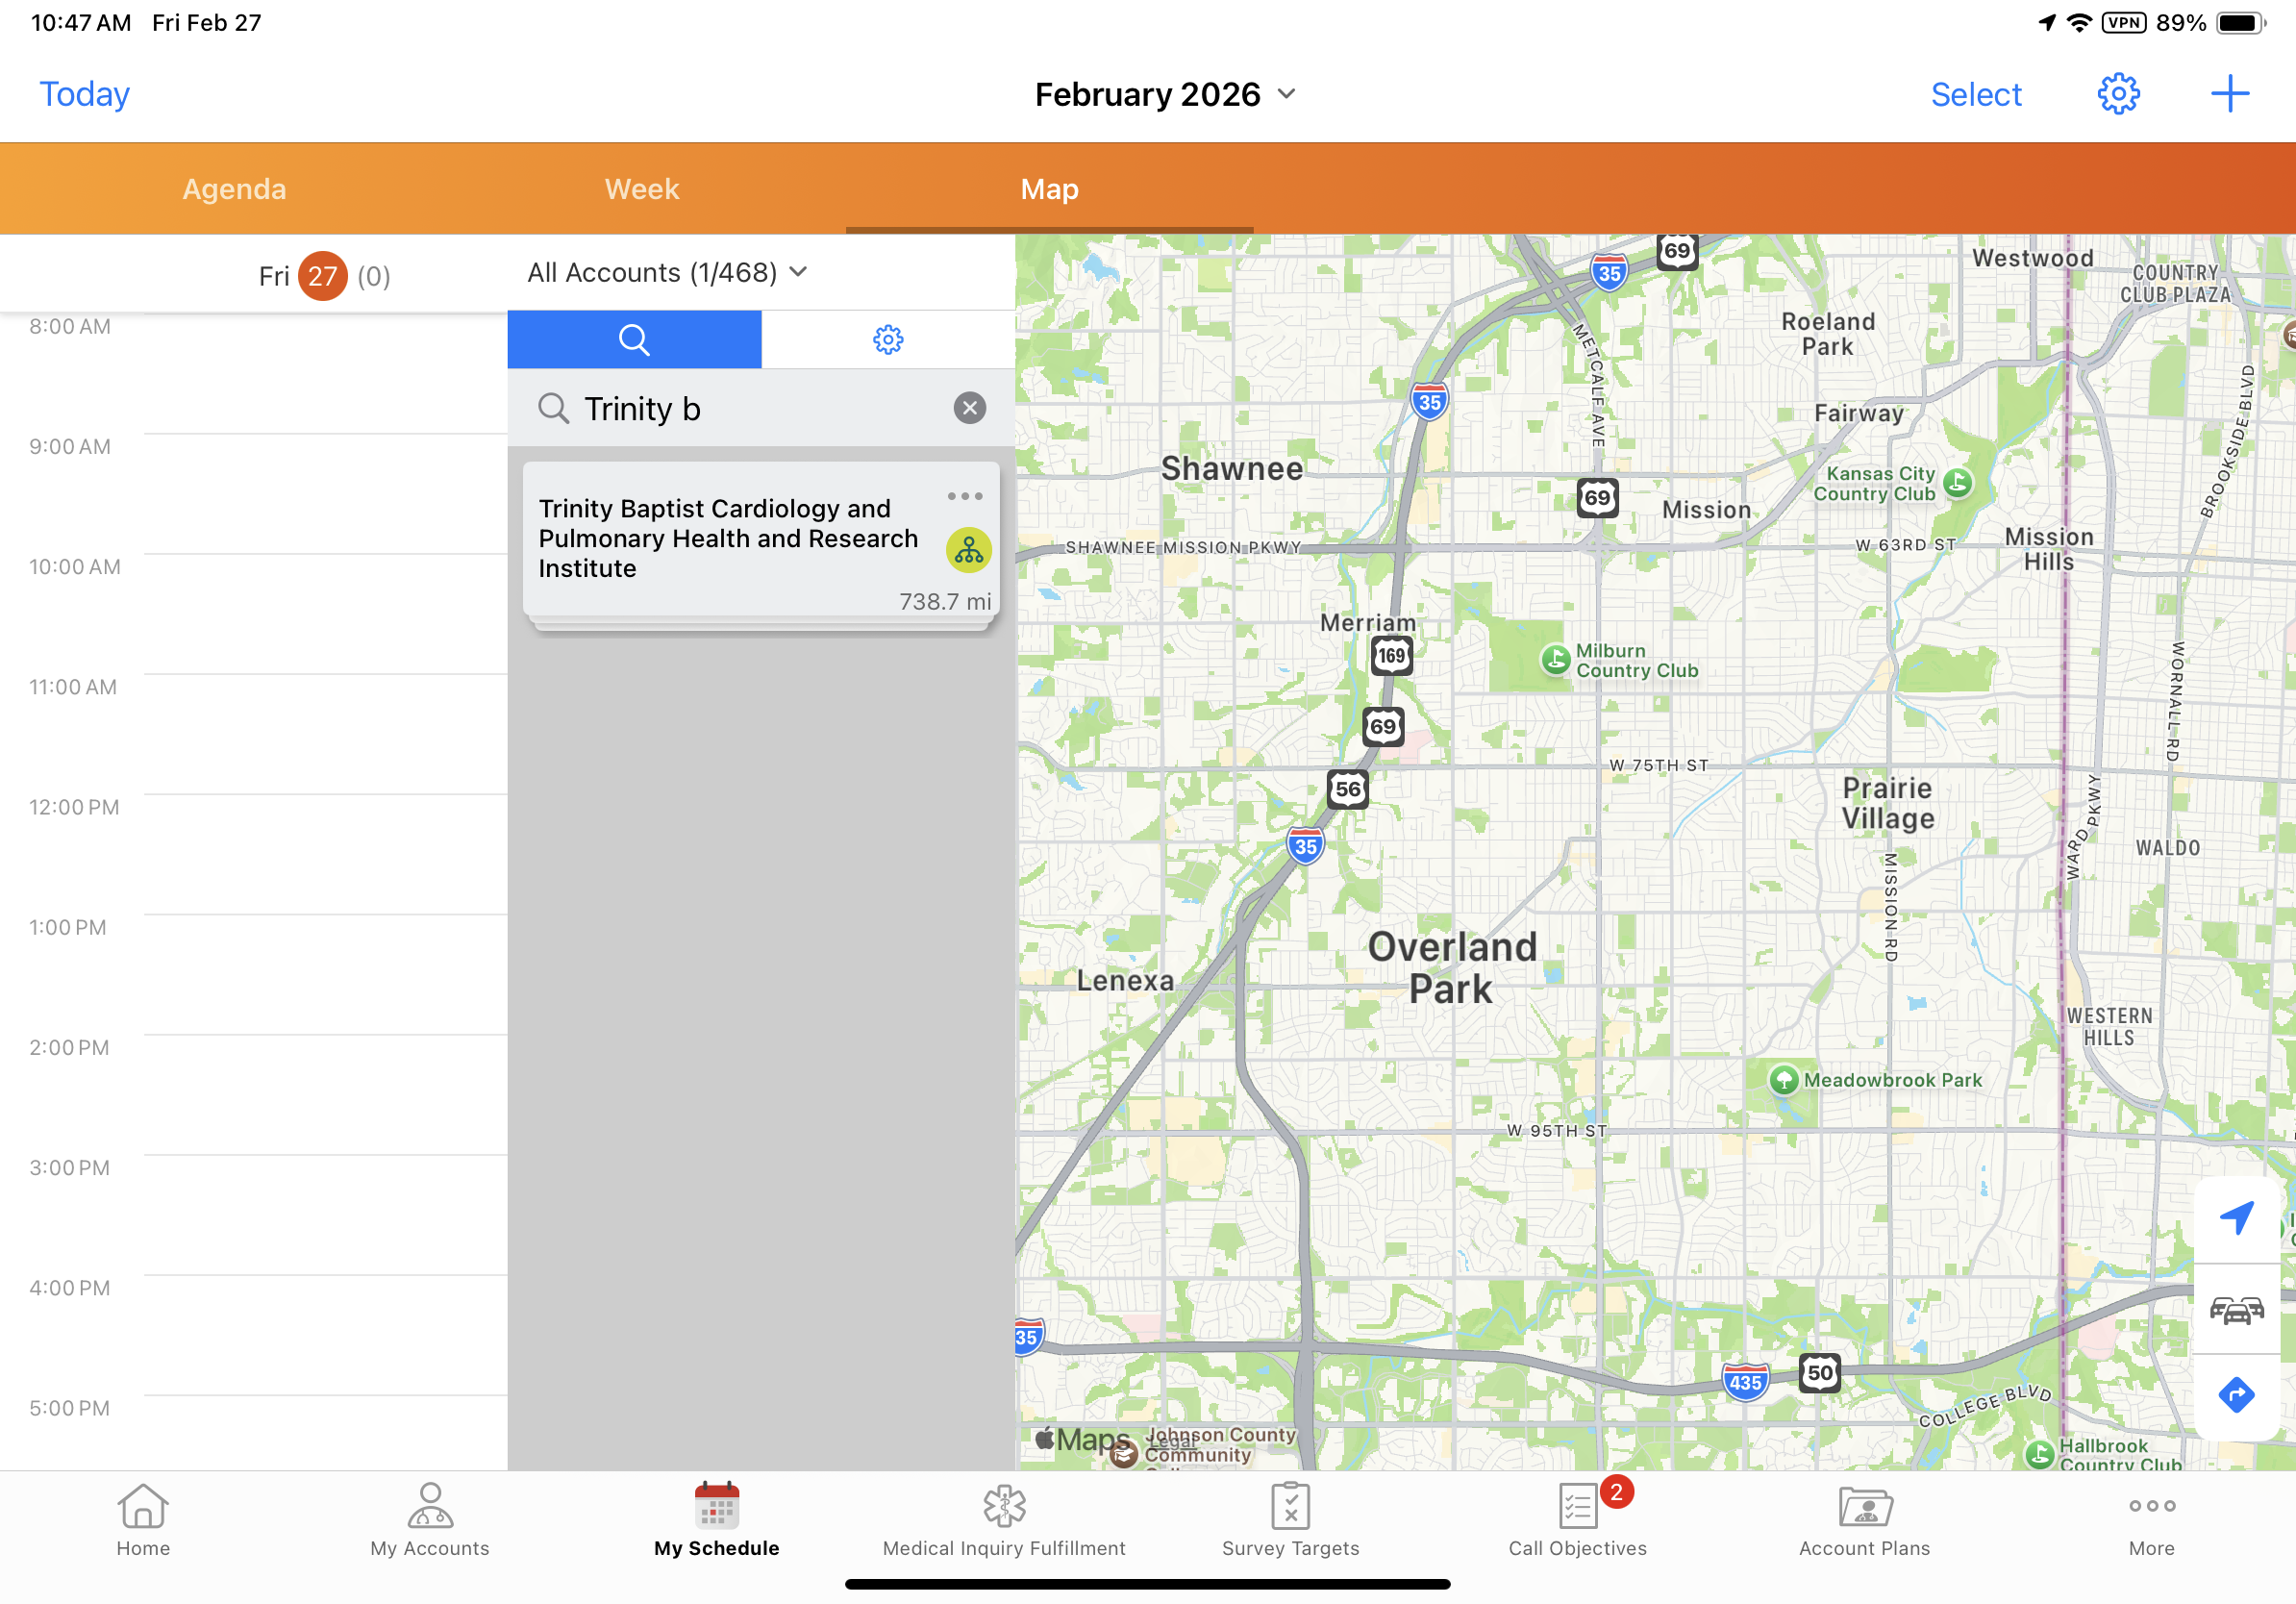The width and height of the screenshot is (2296, 1604).
Task: Switch to the Agenda tab
Action: (234, 189)
